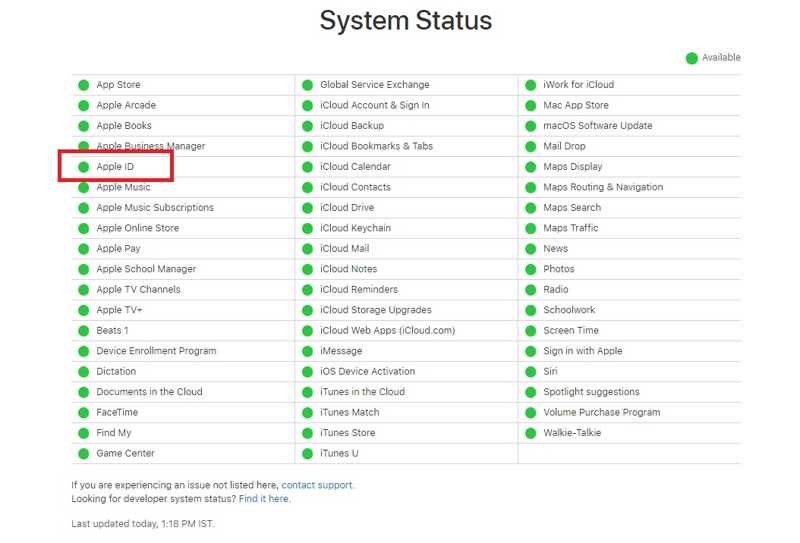Click the green status dot beside Find My
The height and width of the screenshot is (543, 800).
(x=84, y=433)
